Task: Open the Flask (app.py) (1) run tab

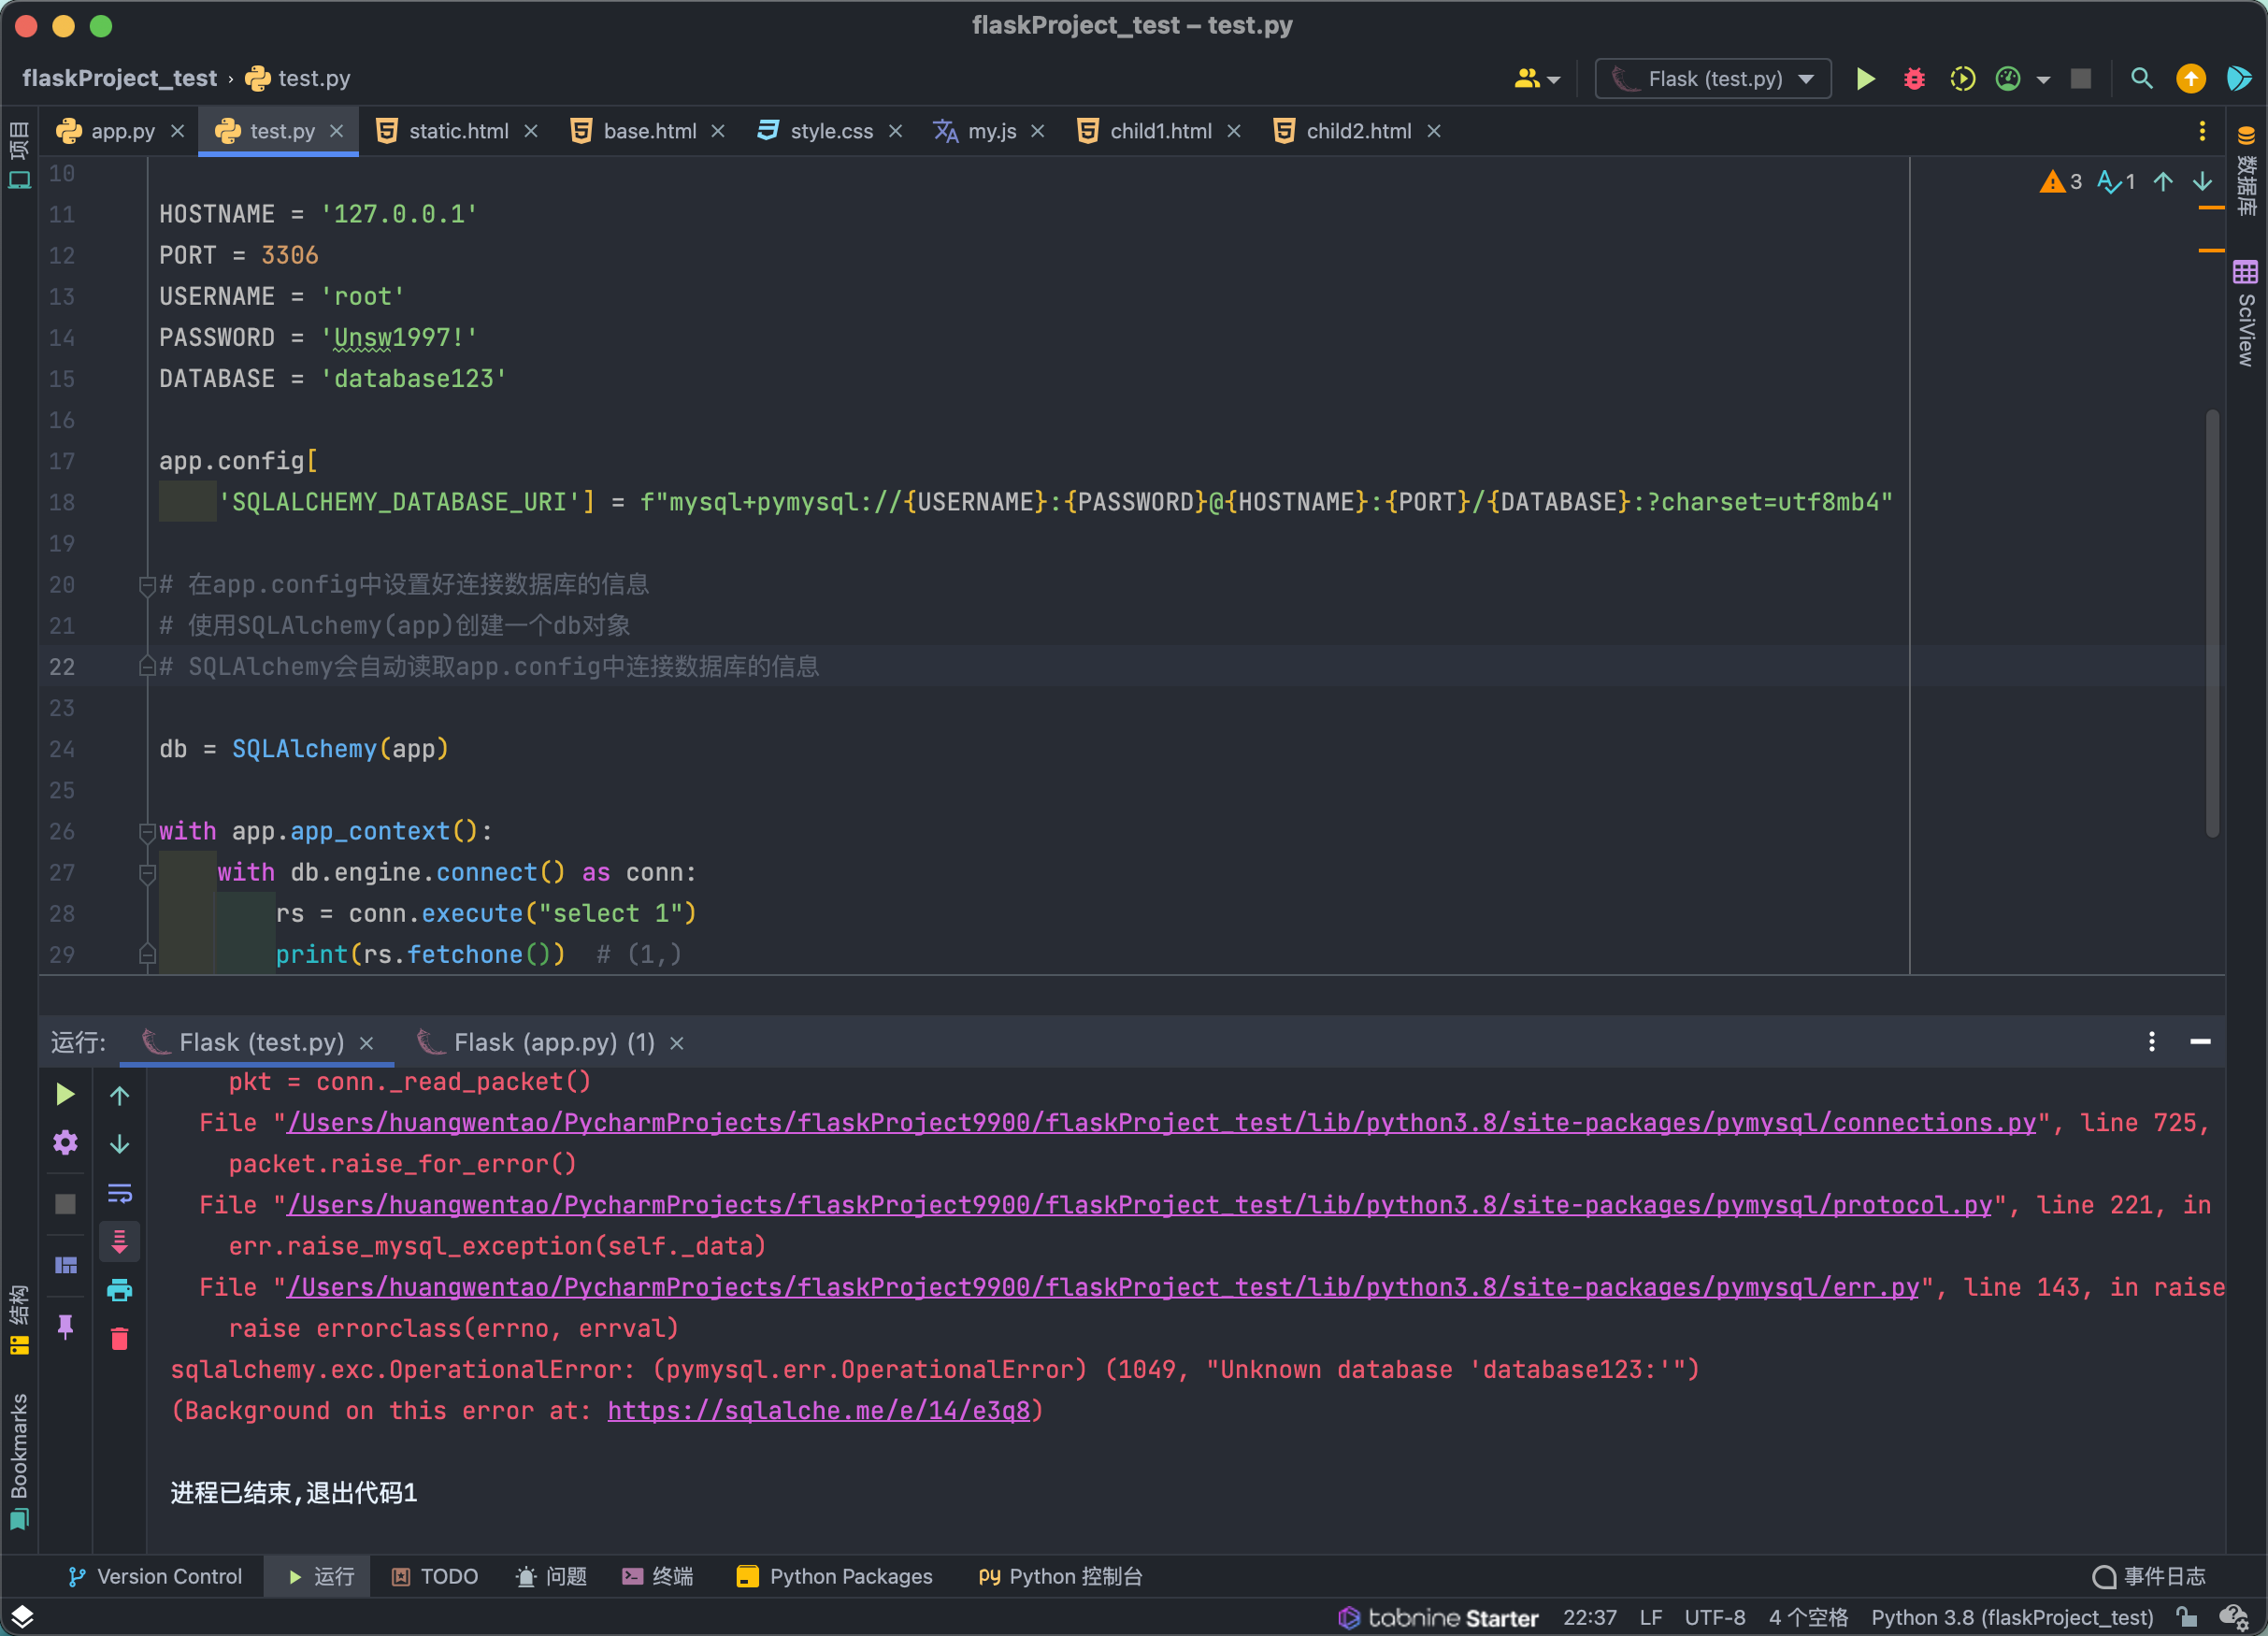Action: [553, 1042]
